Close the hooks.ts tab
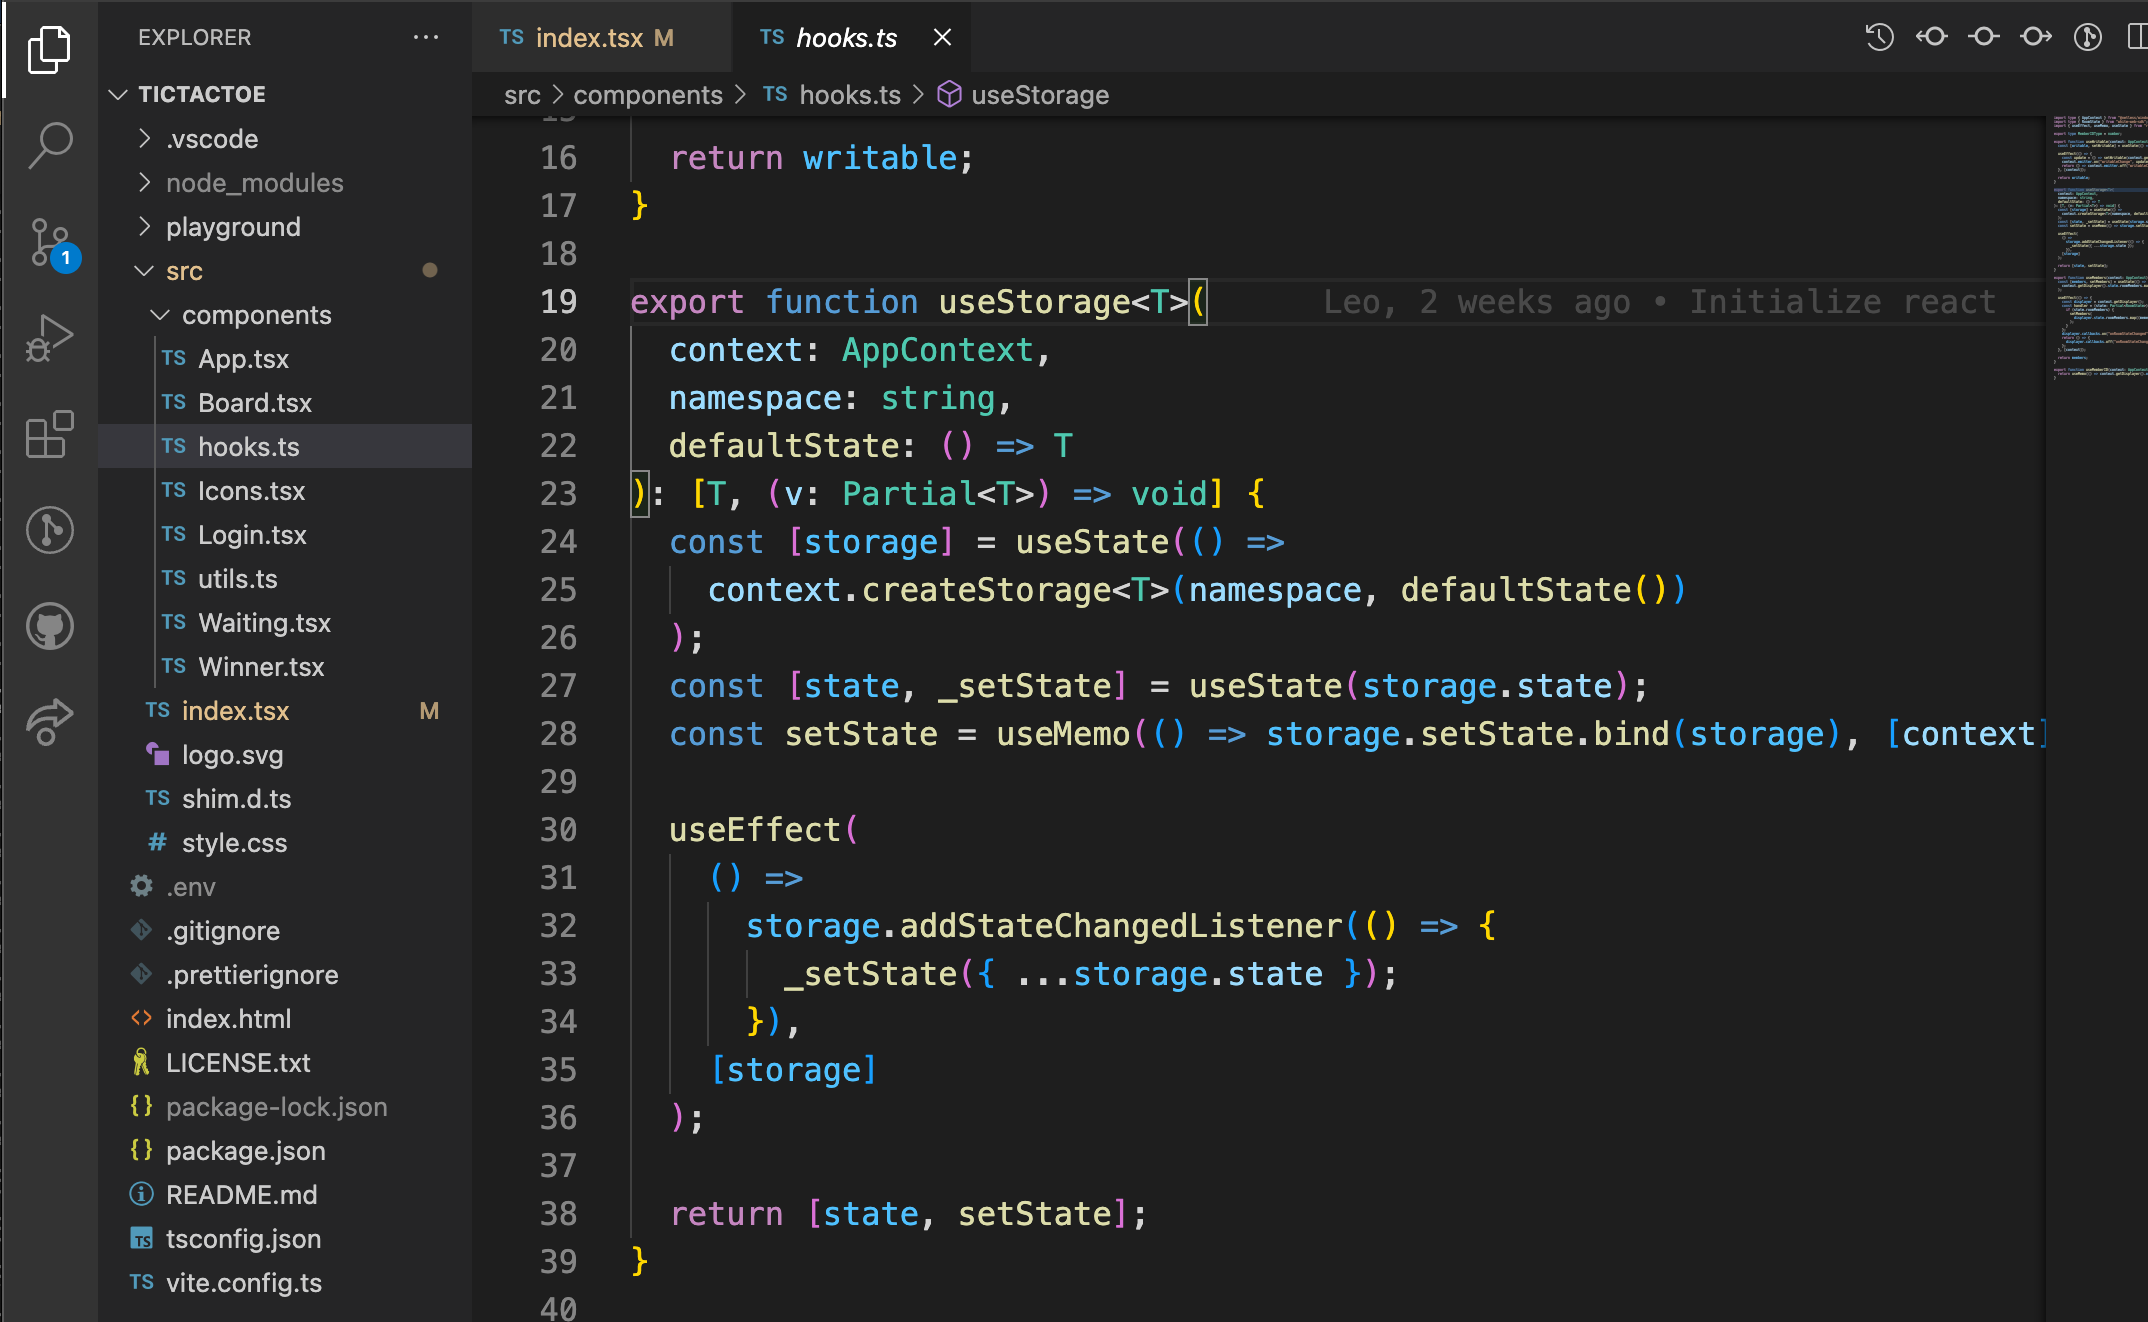Screen dimensions: 2148x1322 (942, 38)
